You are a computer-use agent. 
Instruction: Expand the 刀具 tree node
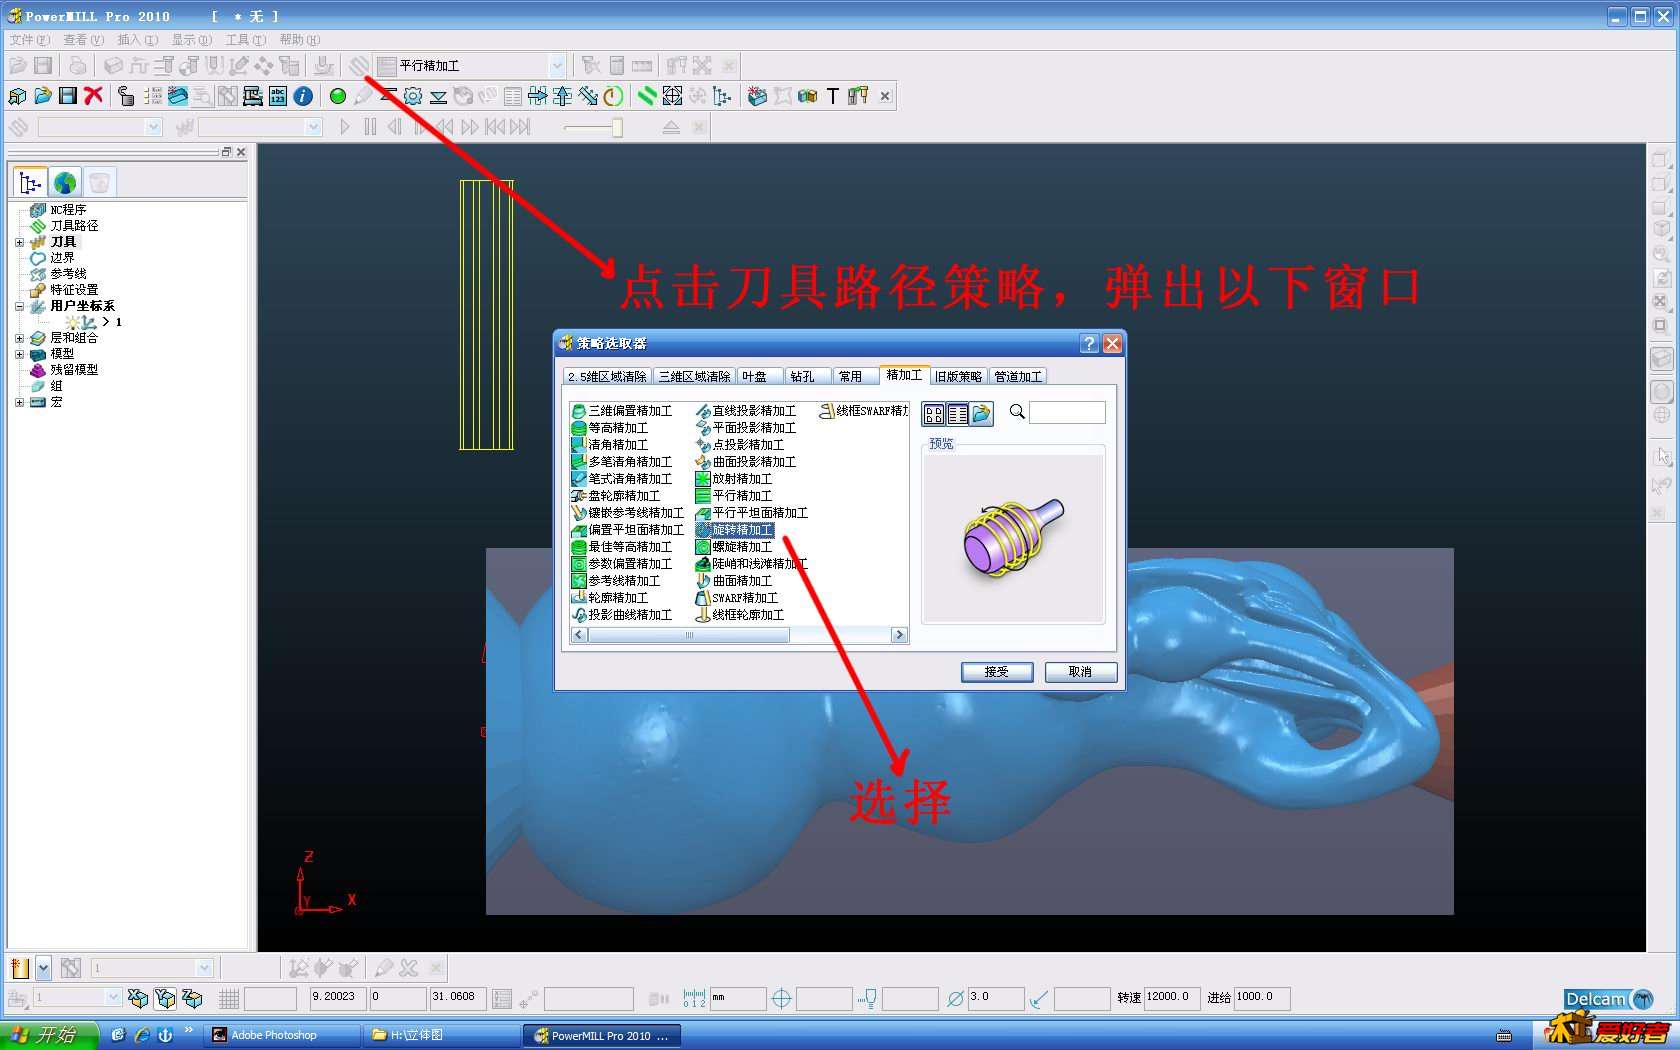pyautogui.click(x=19, y=242)
